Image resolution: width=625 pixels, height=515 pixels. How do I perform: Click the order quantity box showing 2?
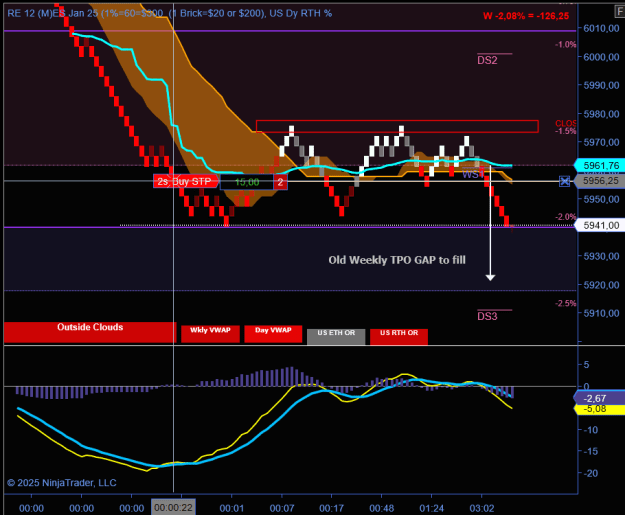[280, 182]
